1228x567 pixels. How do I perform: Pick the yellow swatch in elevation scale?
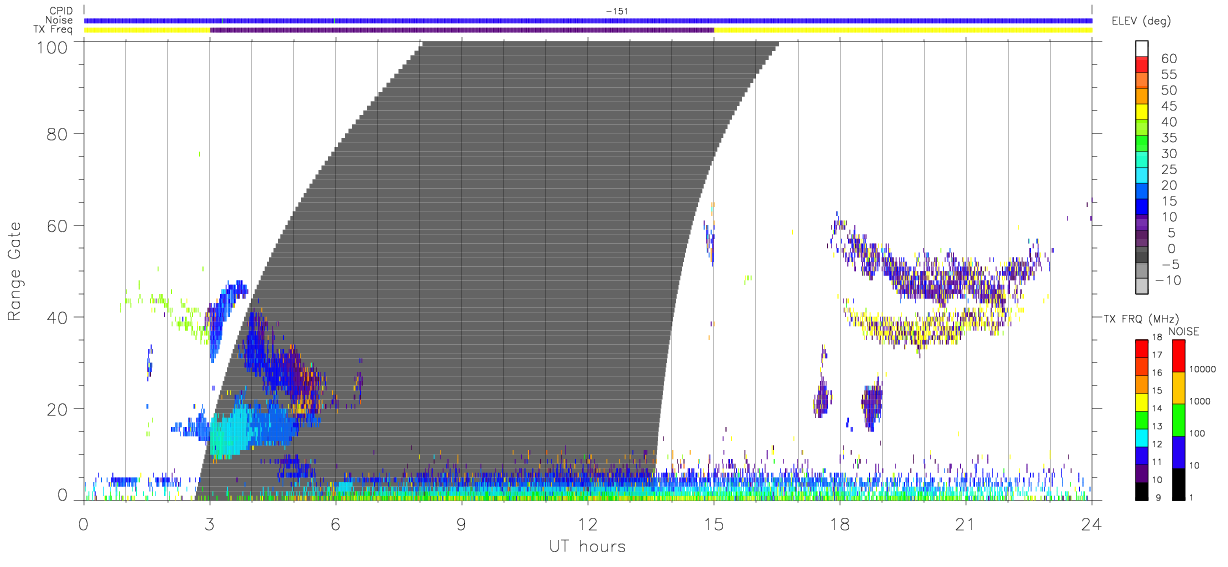tap(1143, 113)
